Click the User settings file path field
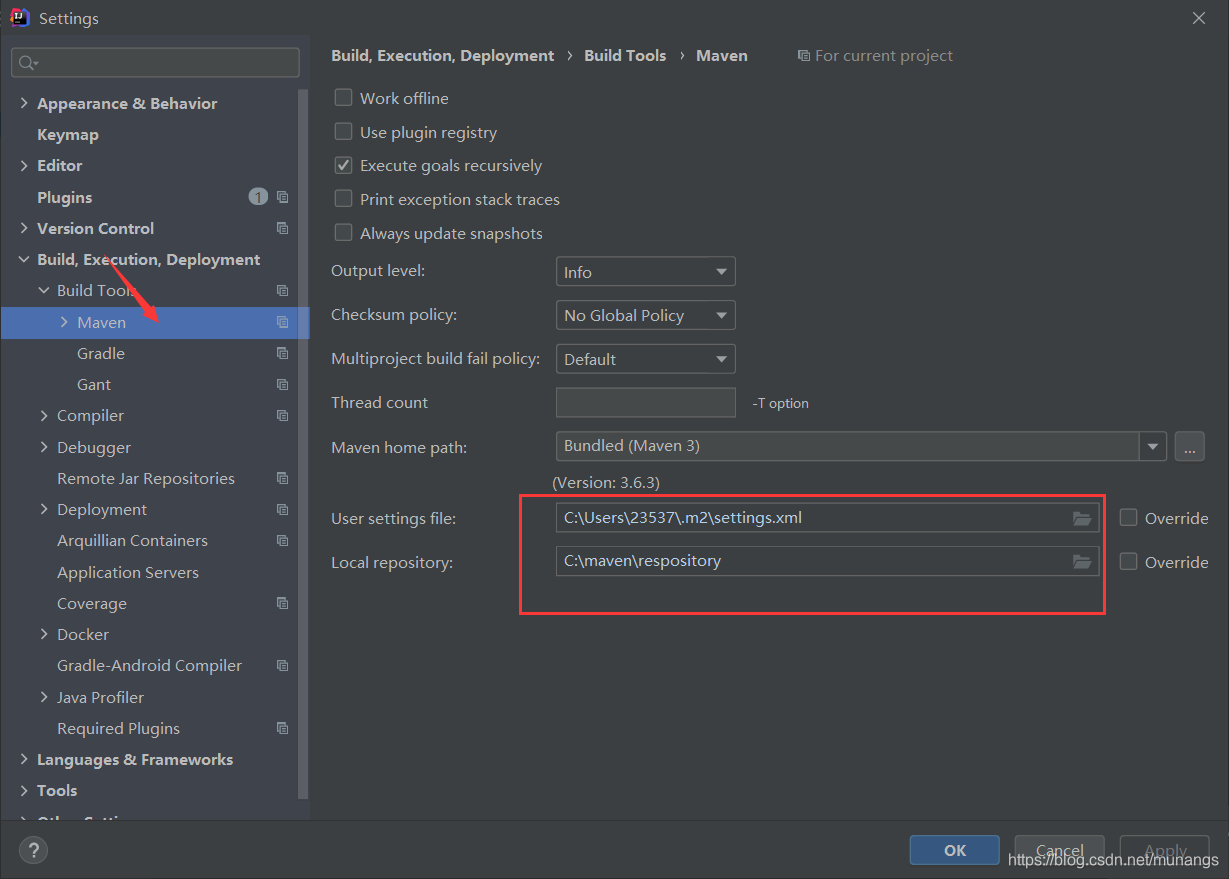 pos(827,518)
